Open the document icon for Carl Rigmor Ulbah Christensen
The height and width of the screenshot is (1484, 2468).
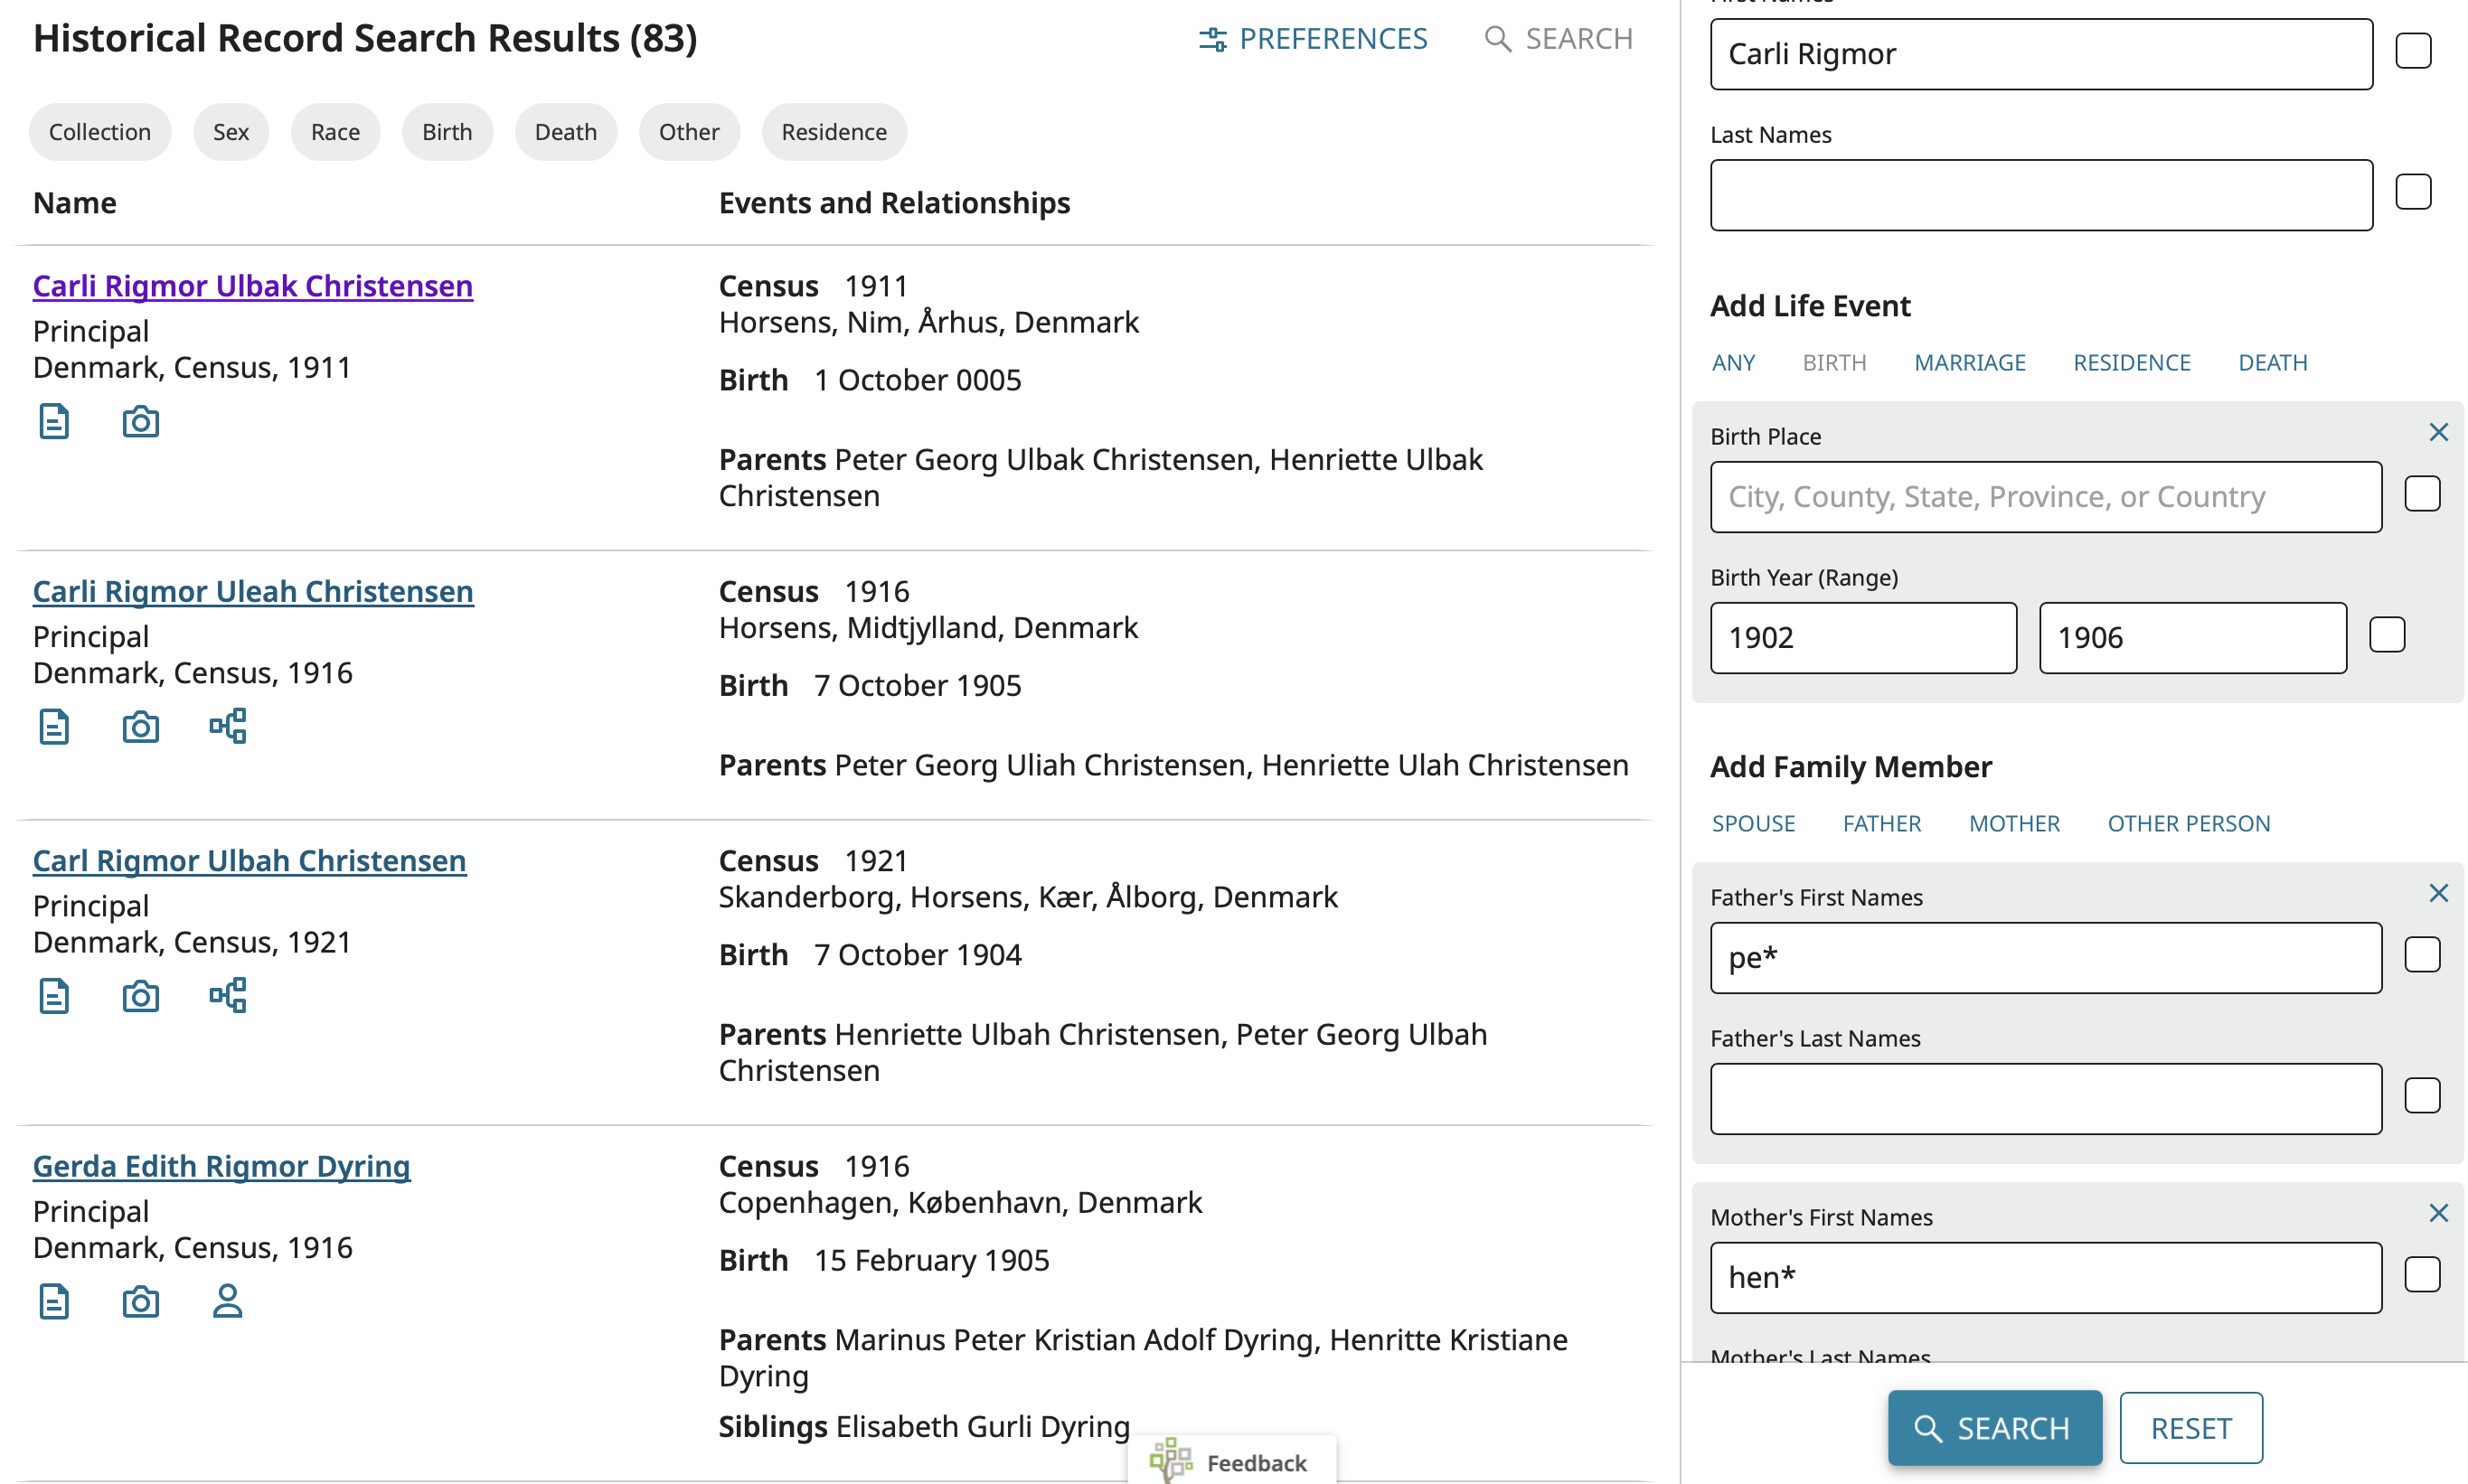(53, 996)
